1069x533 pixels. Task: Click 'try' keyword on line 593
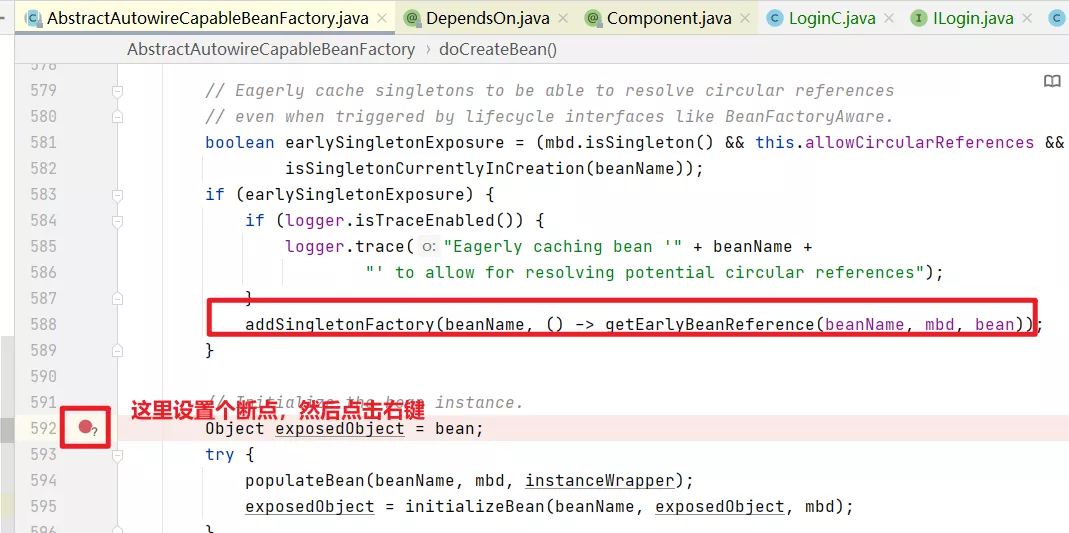(x=220, y=455)
